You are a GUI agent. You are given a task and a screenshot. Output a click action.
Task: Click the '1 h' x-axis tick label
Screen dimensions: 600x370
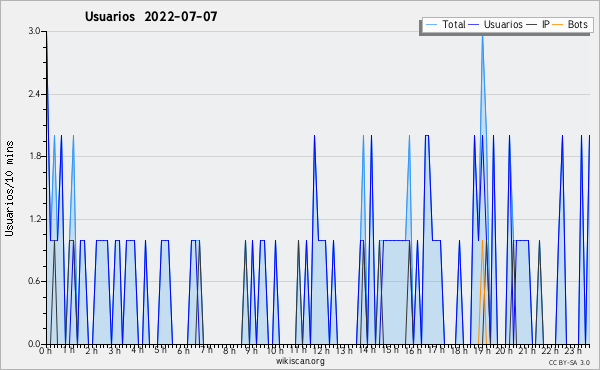coord(69,350)
